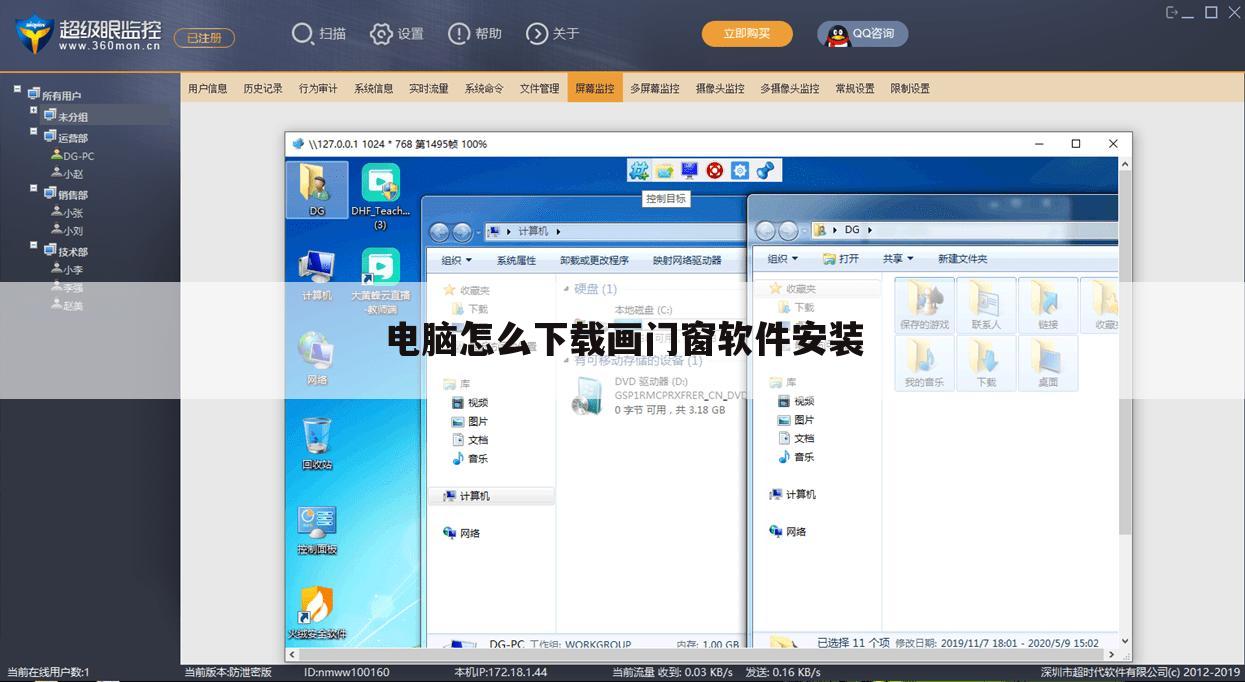Open the 实时流量 tab
1245x682 pixels.
[x=428, y=88]
